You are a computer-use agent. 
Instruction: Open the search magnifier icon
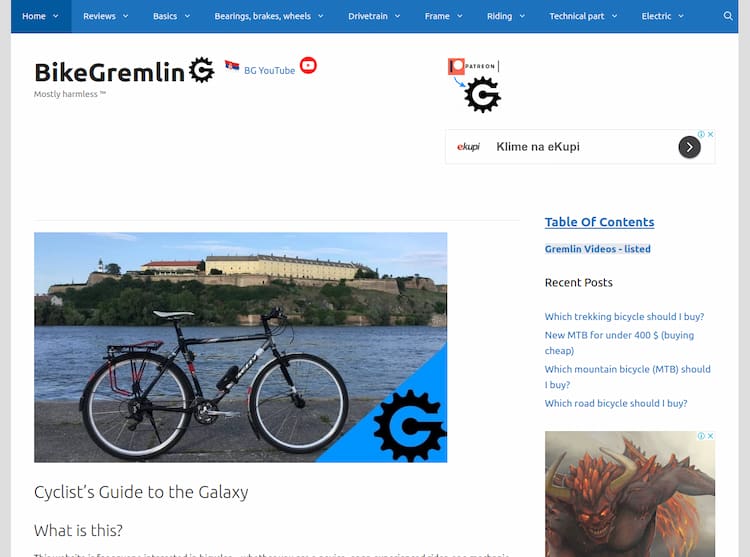[x=728, y=16]
